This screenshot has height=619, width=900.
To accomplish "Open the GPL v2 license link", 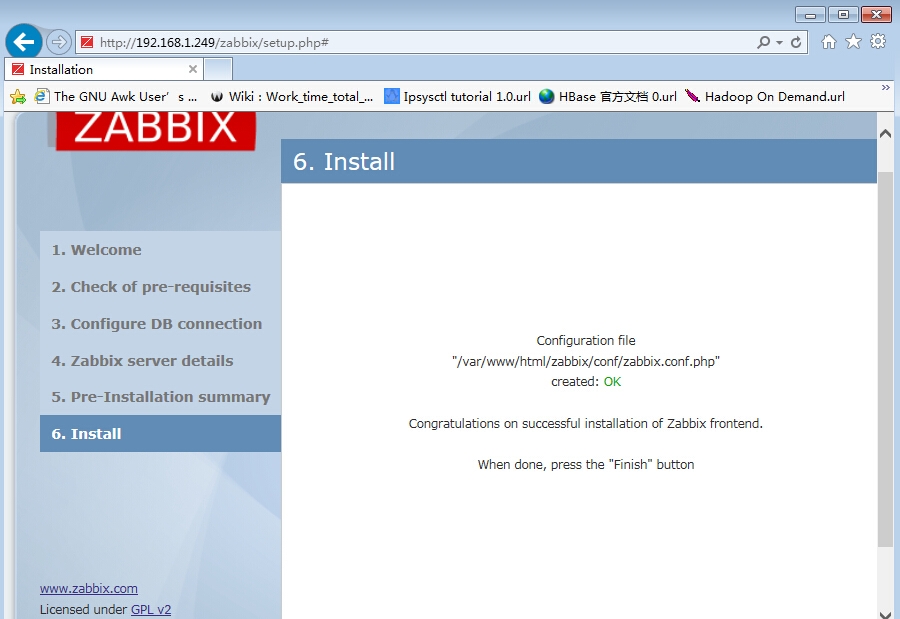I will tap(151, 609).
